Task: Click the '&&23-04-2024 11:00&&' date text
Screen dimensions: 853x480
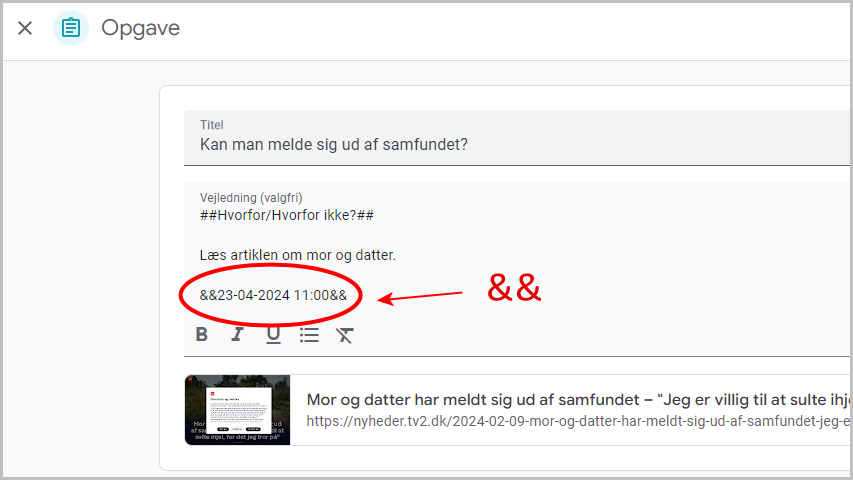Action: tap(273, 296)
